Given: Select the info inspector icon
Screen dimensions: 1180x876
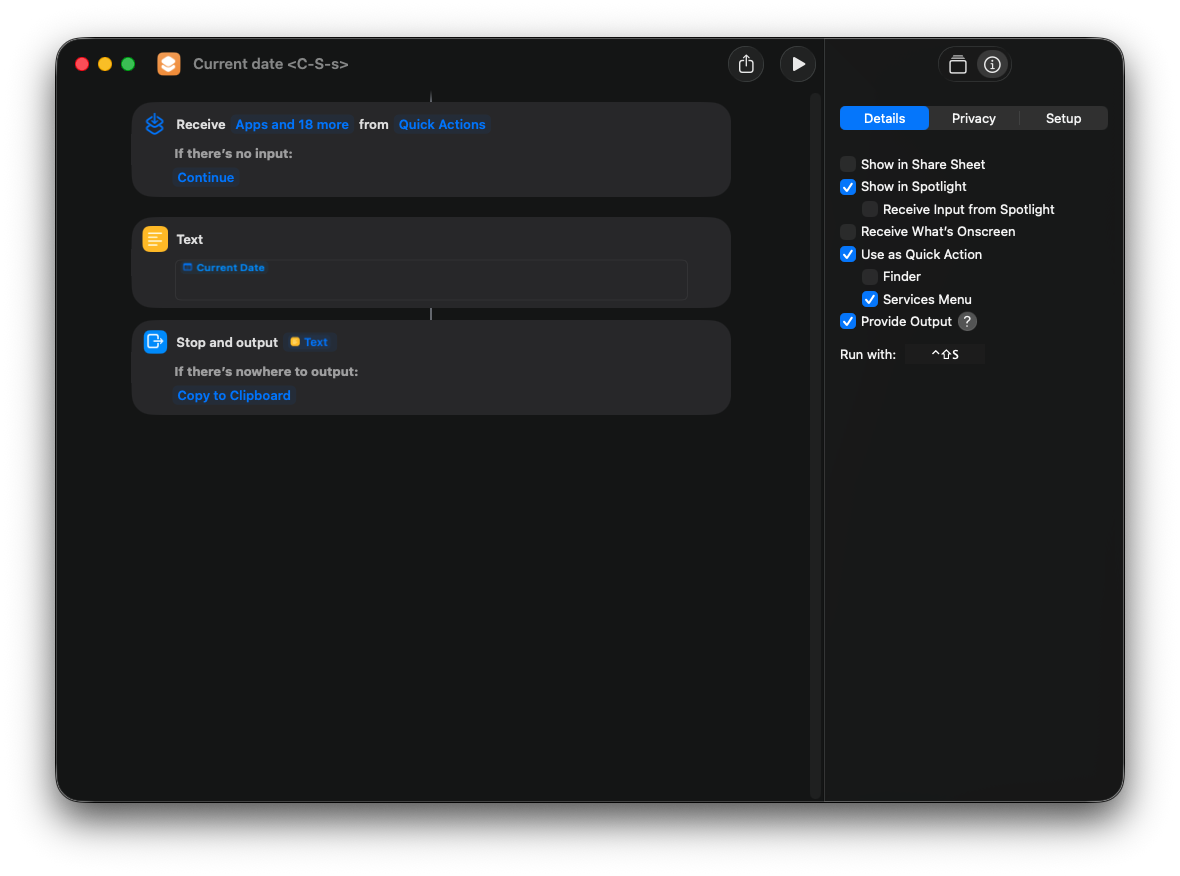Looking at the screenshot, I should [992, 63].
